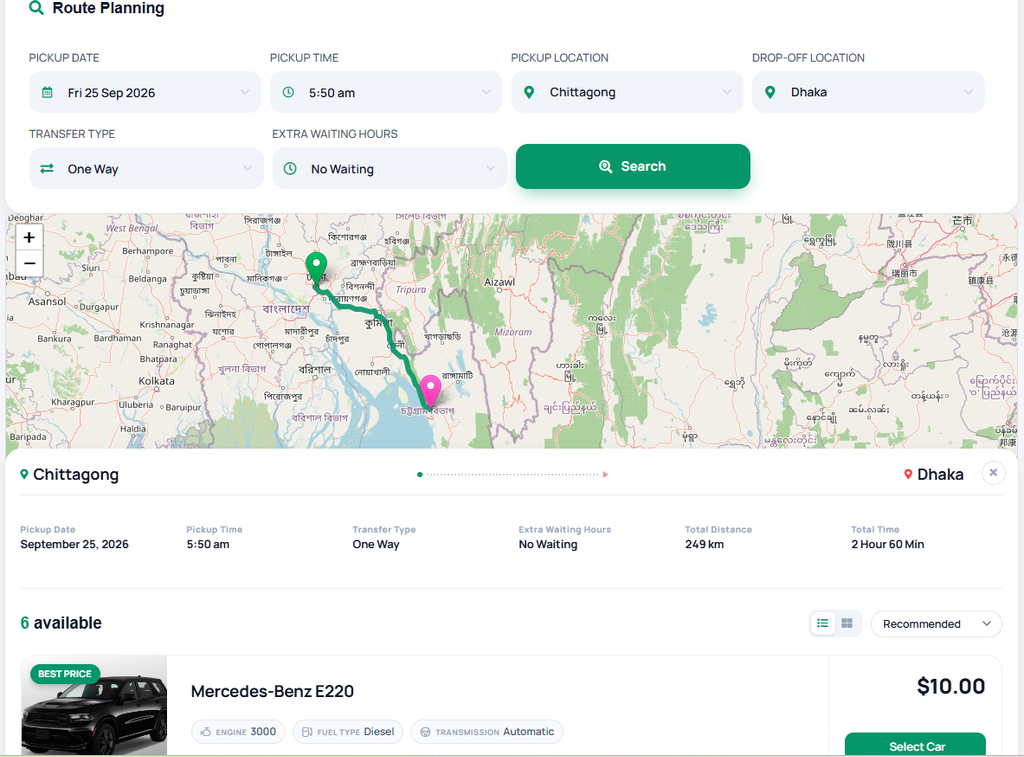Click the engine icon on Mercedes card

206,732
